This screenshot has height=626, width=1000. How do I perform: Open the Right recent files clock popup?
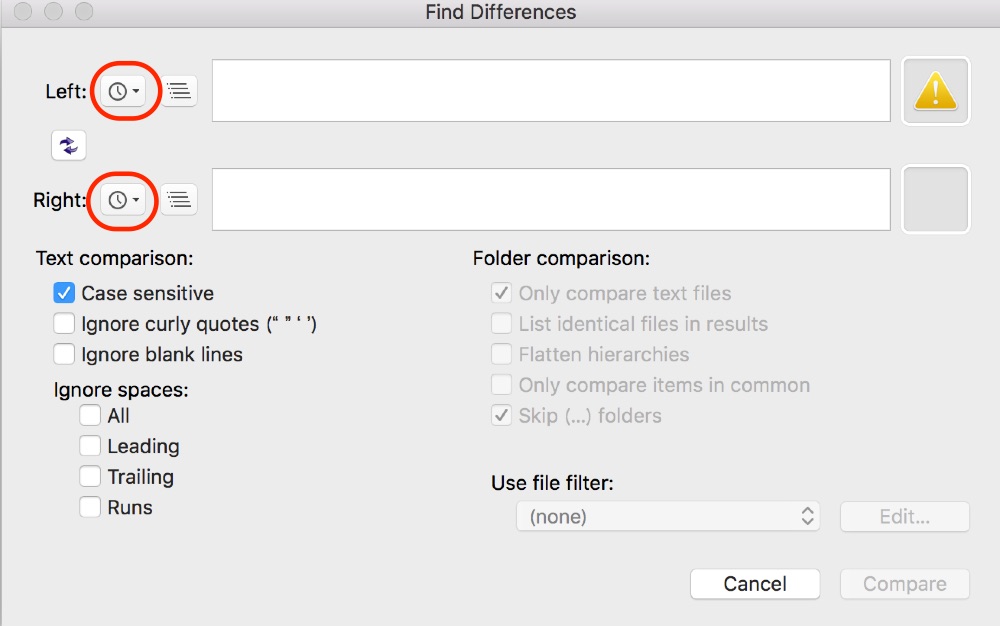pyautogui.click(x=124, y=200)
